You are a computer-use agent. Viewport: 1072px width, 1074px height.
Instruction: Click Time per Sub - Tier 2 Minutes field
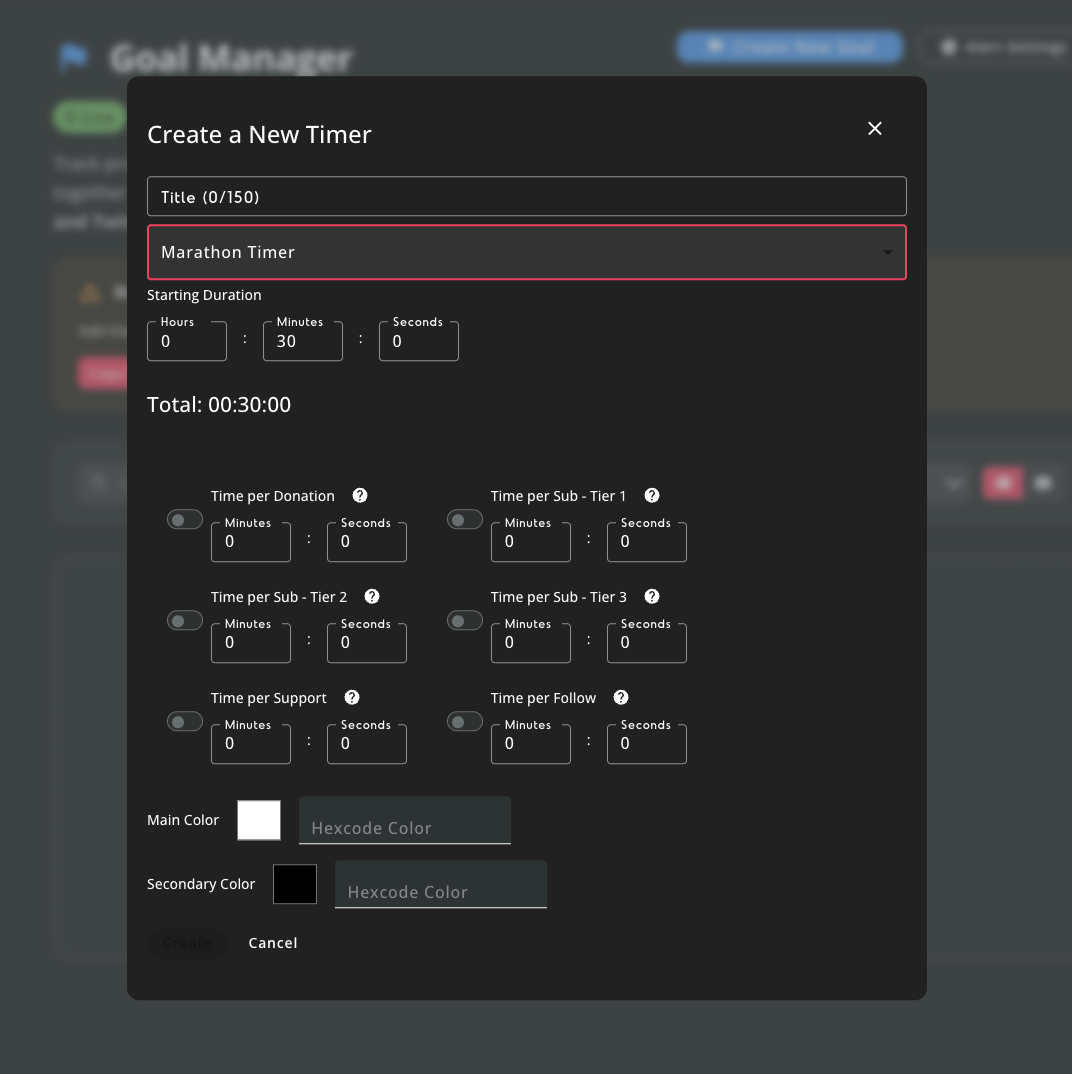[251, 642]
